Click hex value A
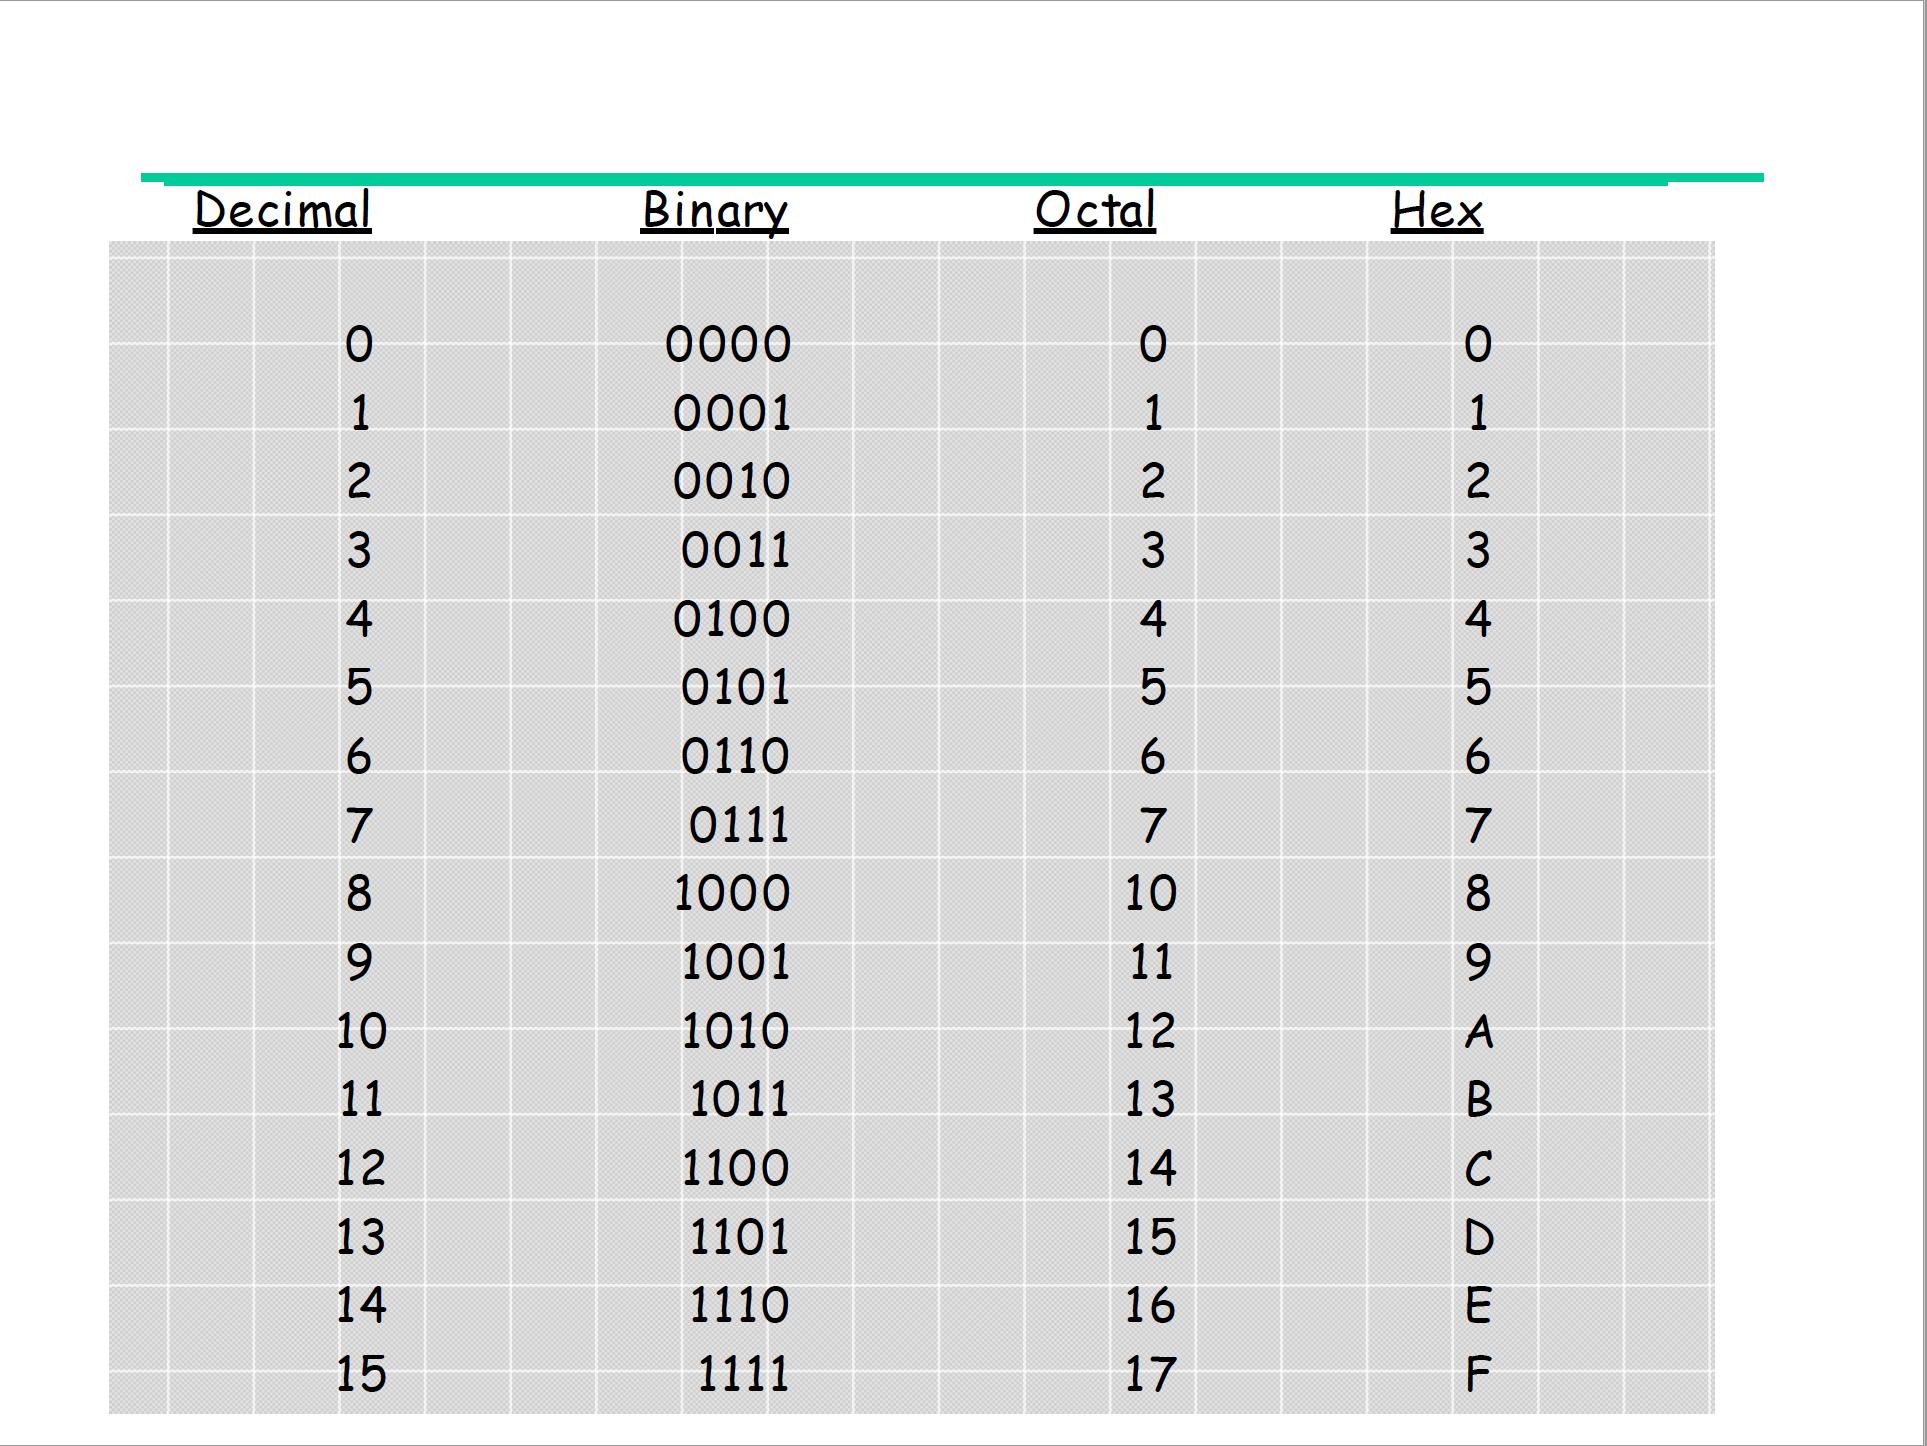The image size is (1927, 1446). pos(1478,1031)
